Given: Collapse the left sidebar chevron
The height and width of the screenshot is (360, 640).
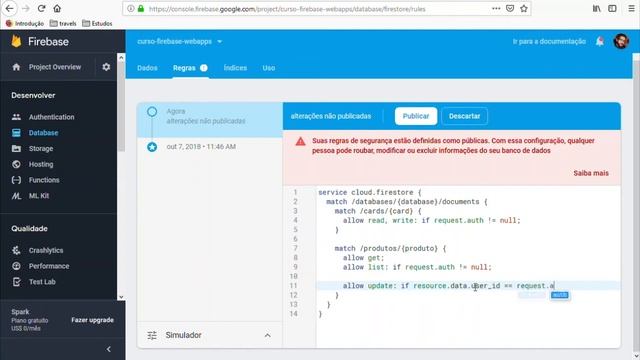Looking at the screenshot, I should pos(109,349).
